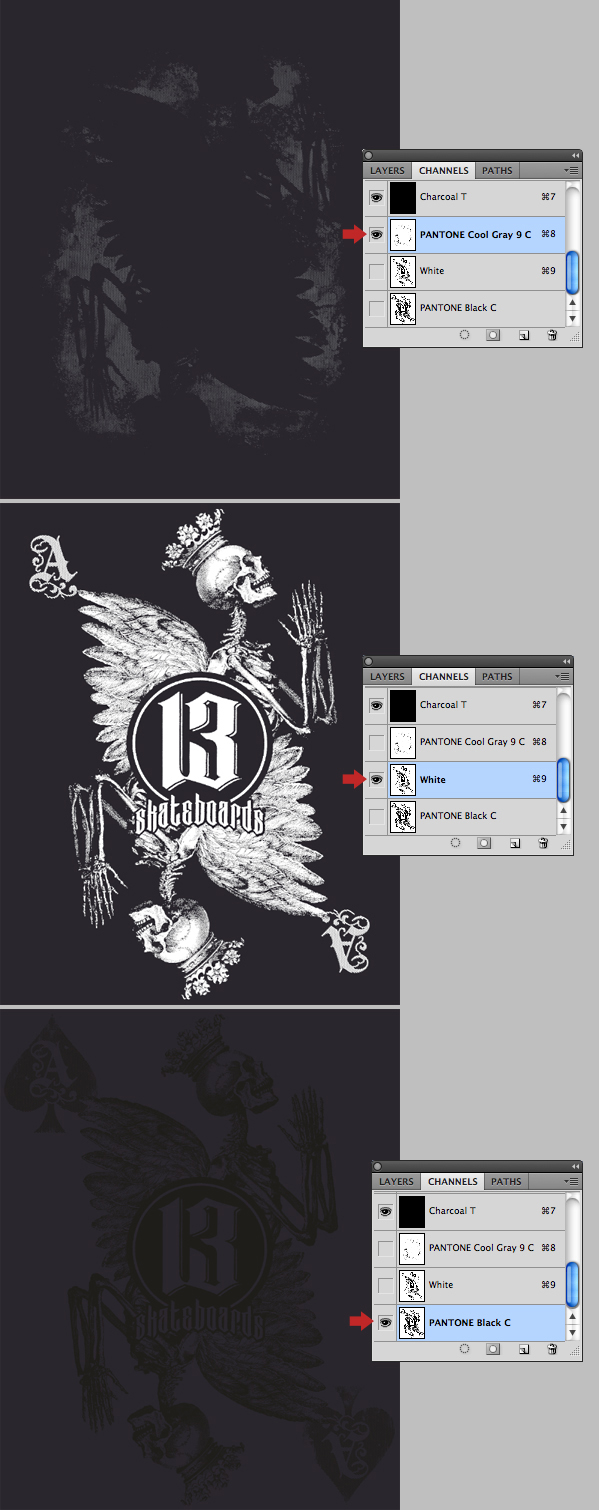
Task: Save selection as channel in bottom Channels panel
Action: point(493,1349)
